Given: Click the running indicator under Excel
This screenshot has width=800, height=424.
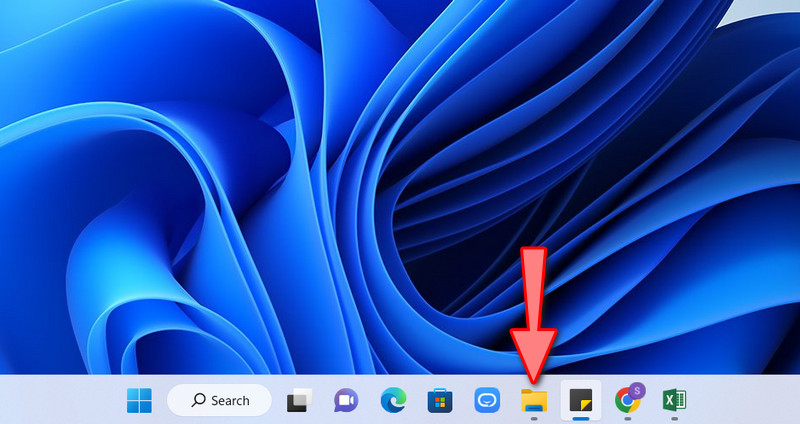Looking at the screenshot, I should 674,418.
